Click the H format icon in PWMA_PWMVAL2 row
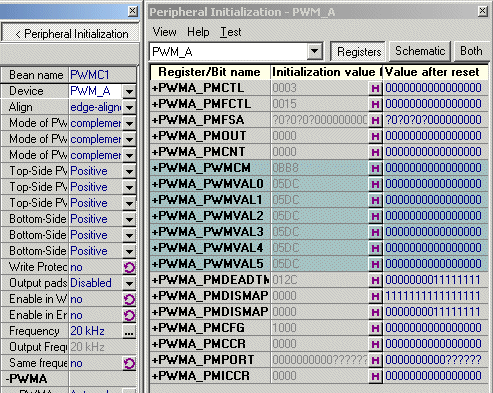This screenshot has width=493, height=393. pos(375,216)
